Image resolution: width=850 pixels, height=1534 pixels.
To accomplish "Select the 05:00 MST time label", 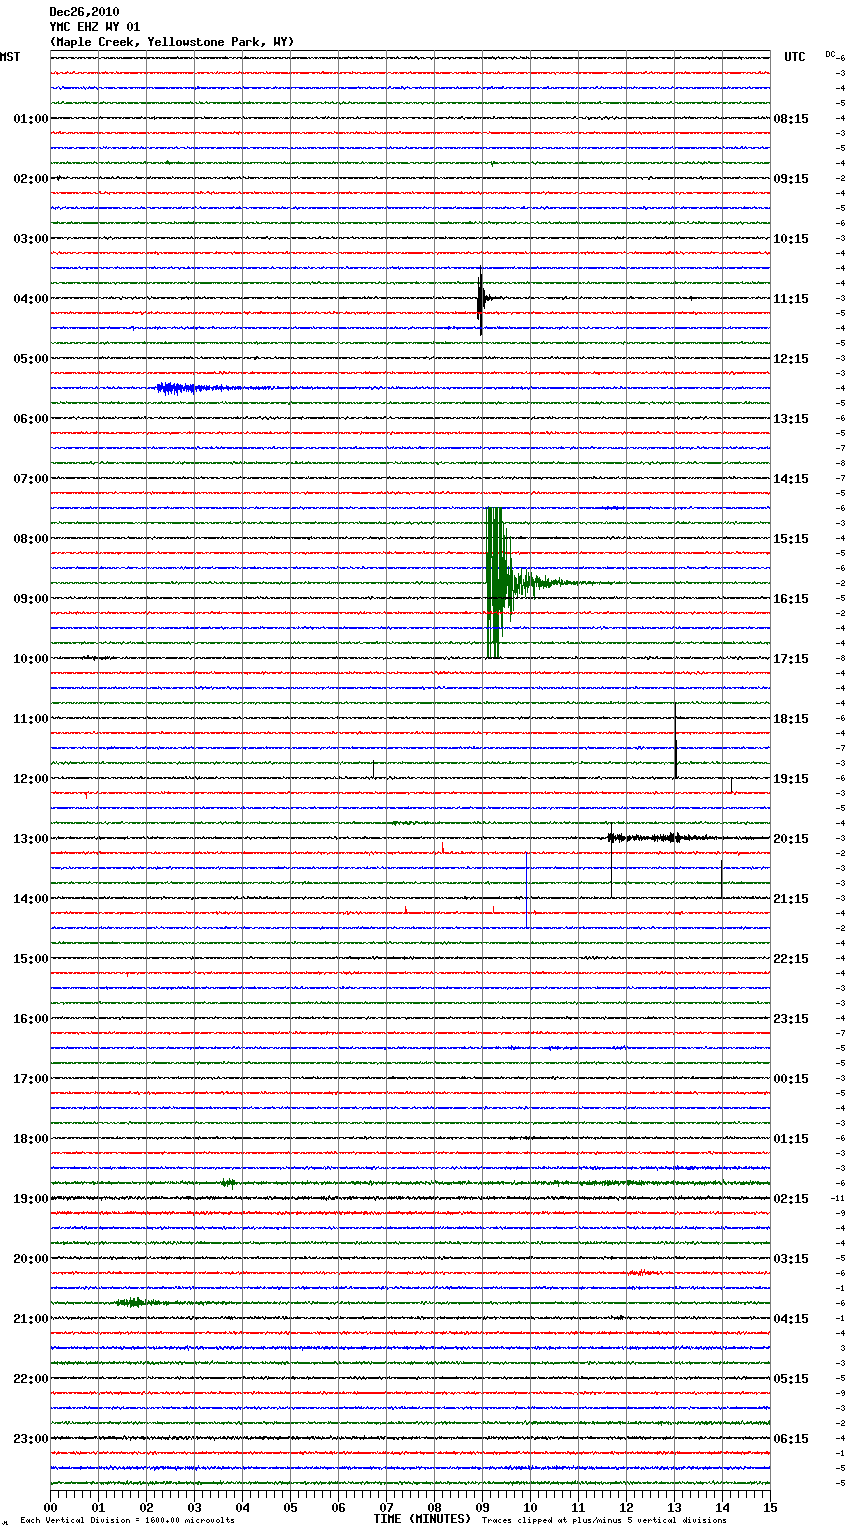I will tap(30, 359).
